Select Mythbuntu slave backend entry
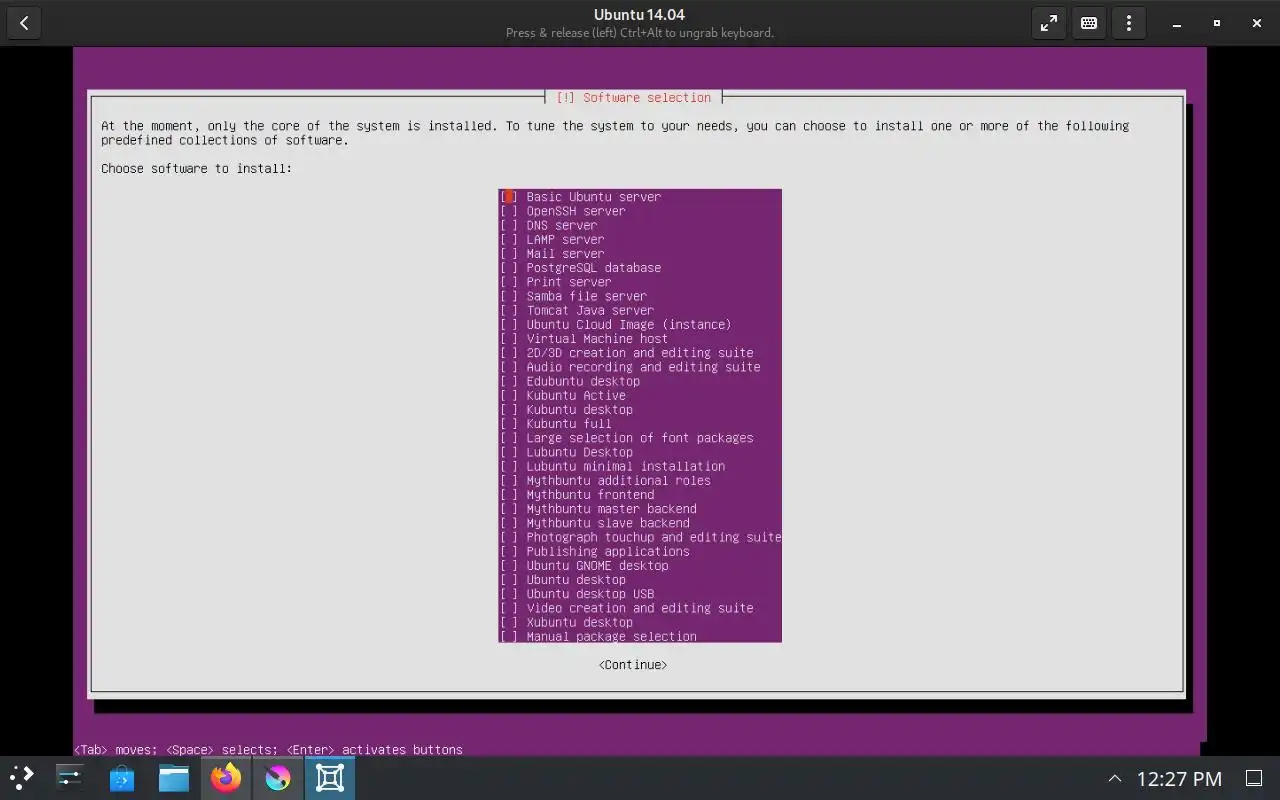Screen dimensions: 1280x800 [640, 523]
